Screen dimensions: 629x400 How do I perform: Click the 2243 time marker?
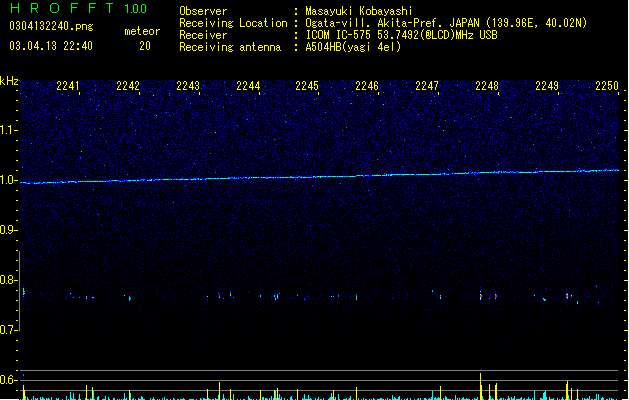click(188, 86)
